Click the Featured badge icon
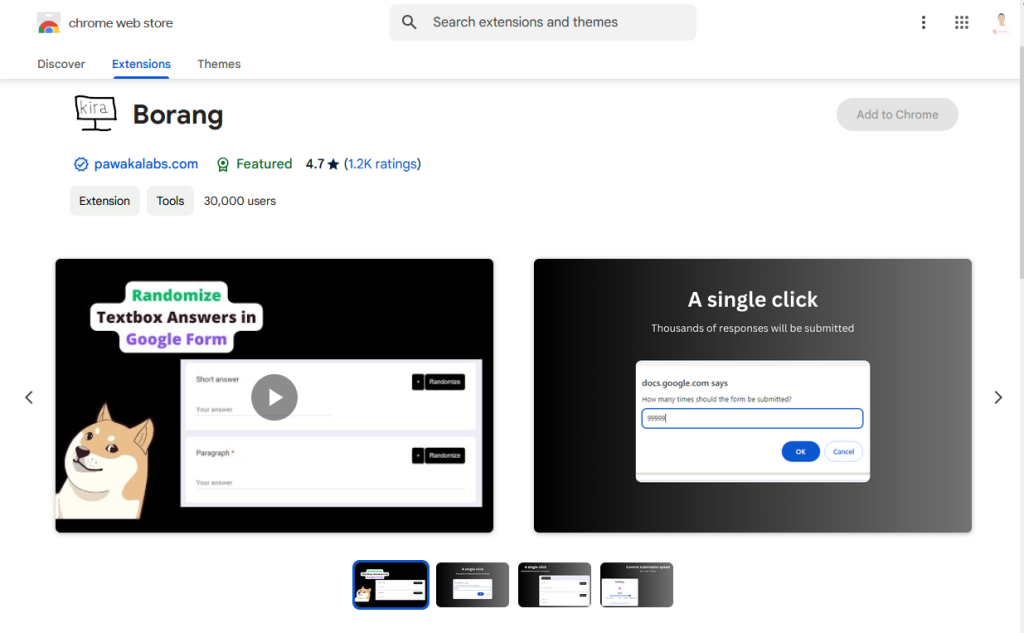Image resolution: width=1024 pixels, height=633 pixels. coord(223,165)
